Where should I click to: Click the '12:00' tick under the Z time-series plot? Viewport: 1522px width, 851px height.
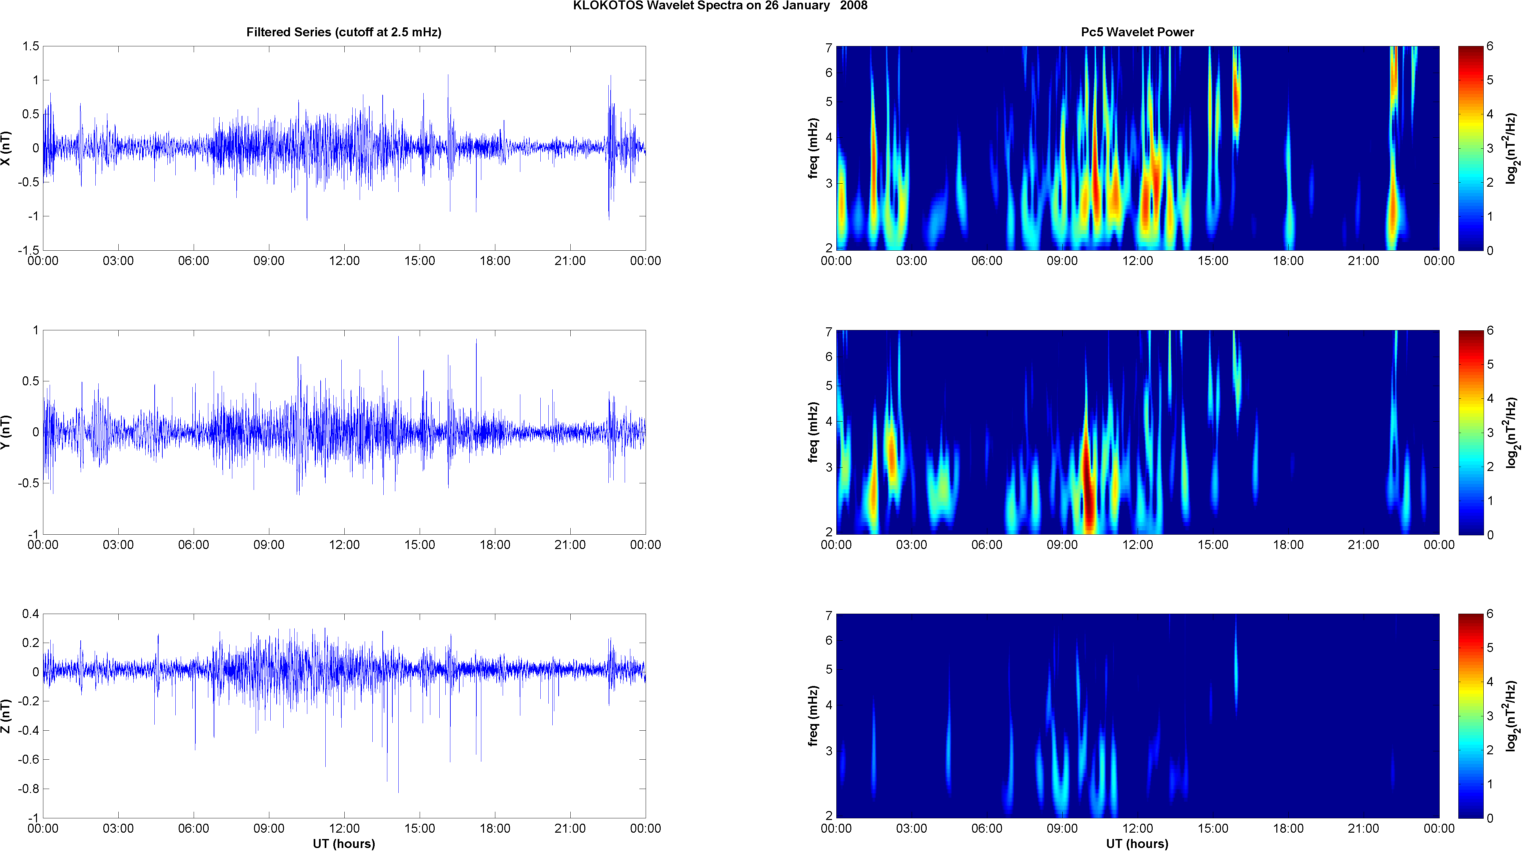pos(344,828)
